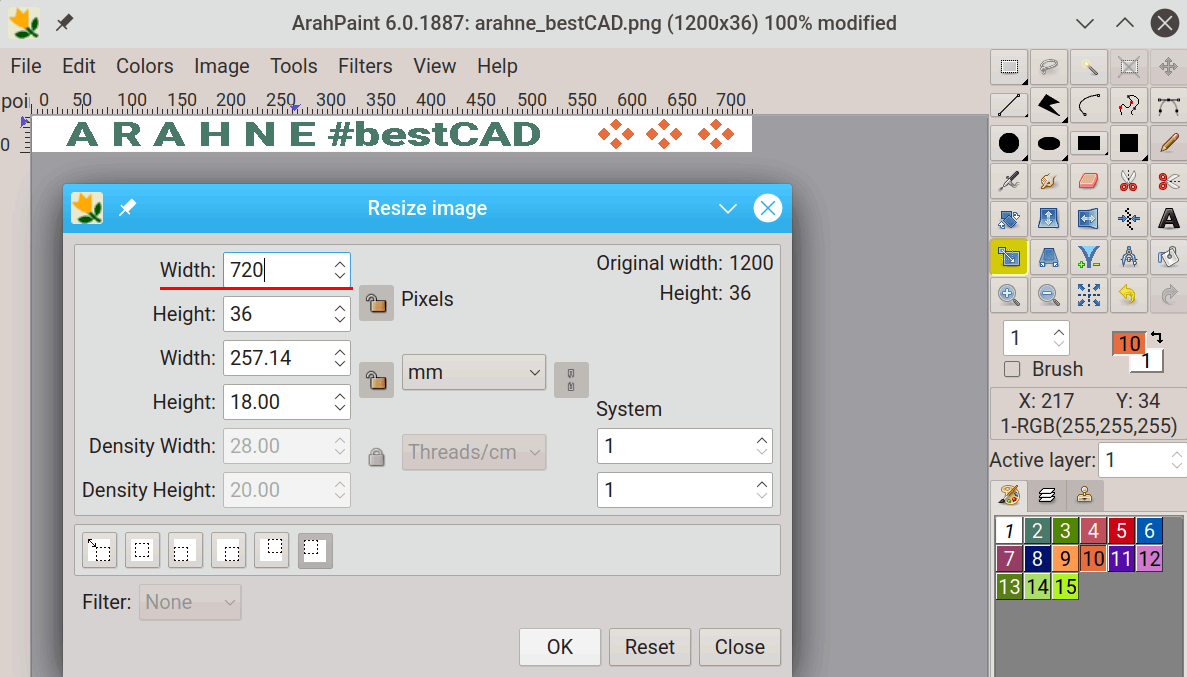Viewport: 1187px width, 677px height.
Task: Confirm resize with OK button
Action: coord(559,647)
